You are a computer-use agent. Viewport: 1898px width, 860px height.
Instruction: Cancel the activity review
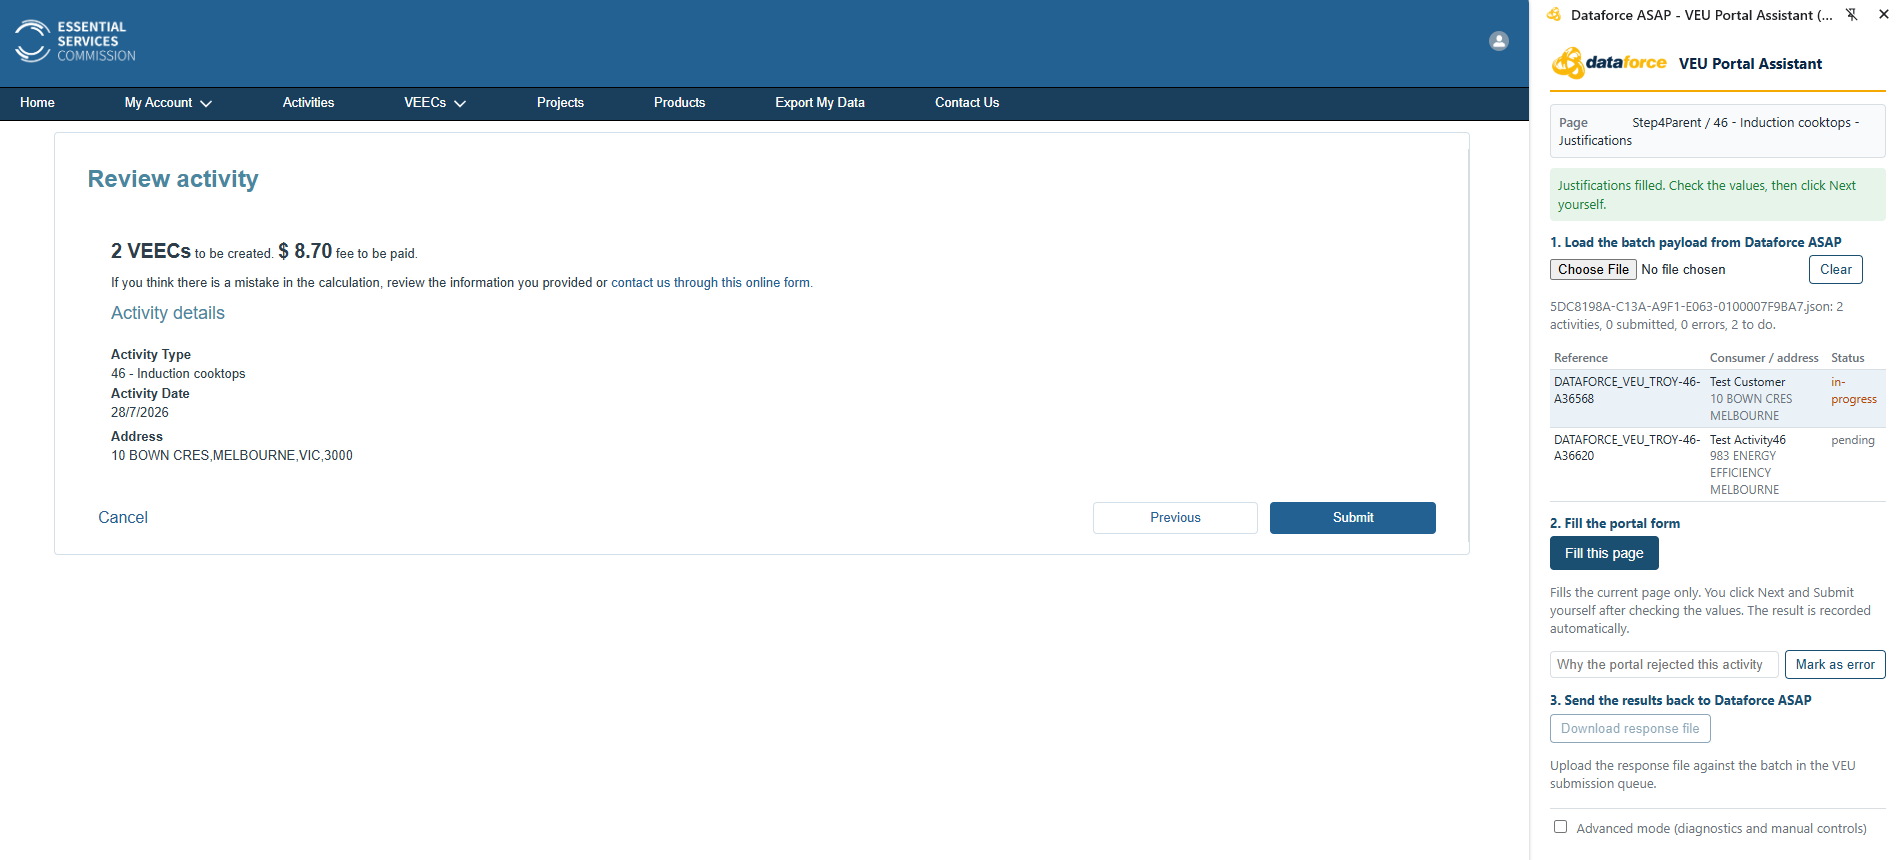click(x=123, y=517)
